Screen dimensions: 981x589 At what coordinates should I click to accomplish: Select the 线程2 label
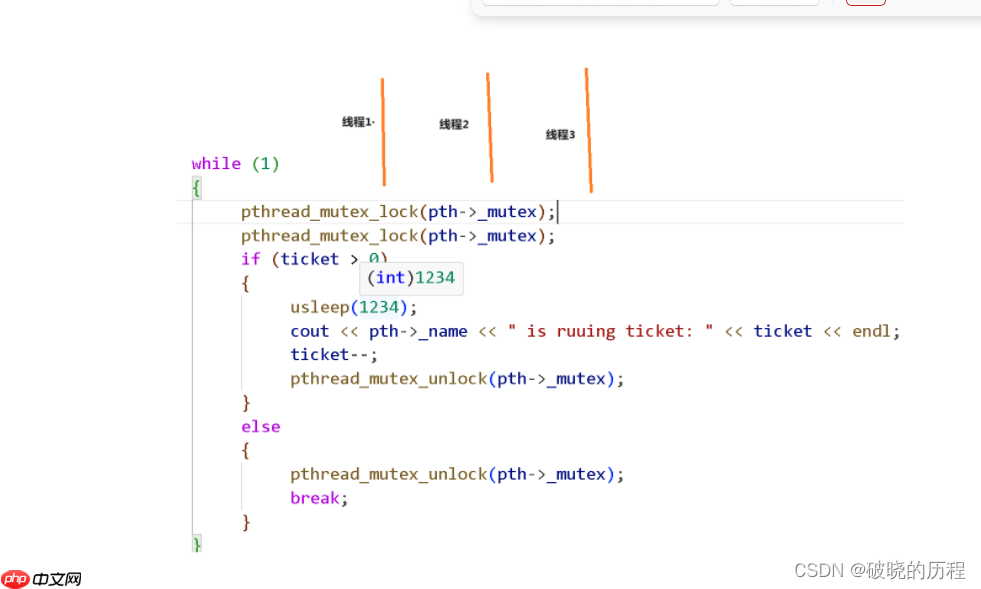click(x=453, y=124)
